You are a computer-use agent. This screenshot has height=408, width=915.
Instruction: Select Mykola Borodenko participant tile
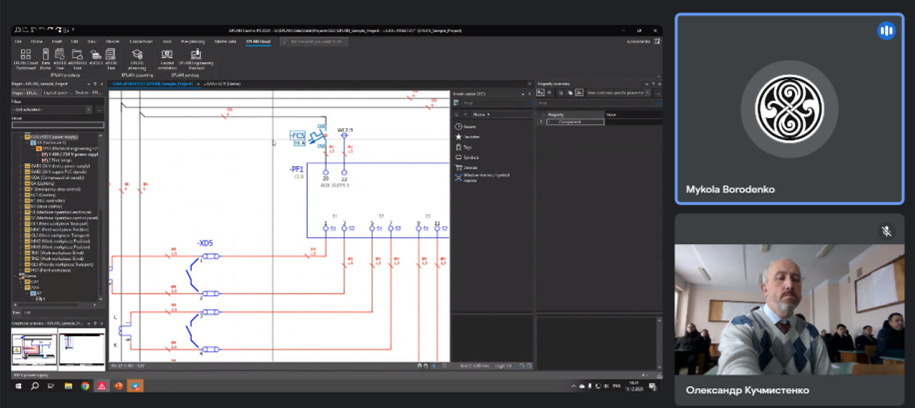790,109
